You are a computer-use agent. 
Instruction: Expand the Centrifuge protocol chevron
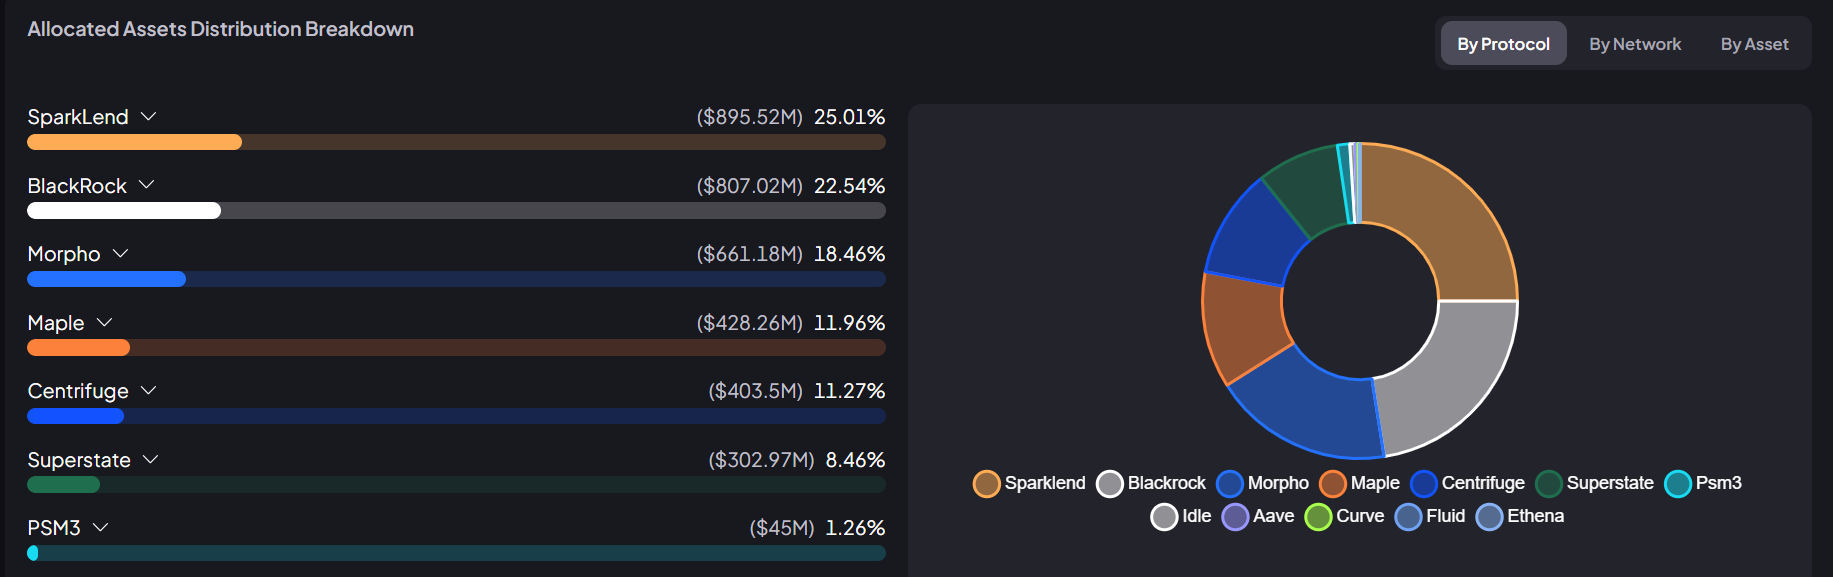coord(149,390)
